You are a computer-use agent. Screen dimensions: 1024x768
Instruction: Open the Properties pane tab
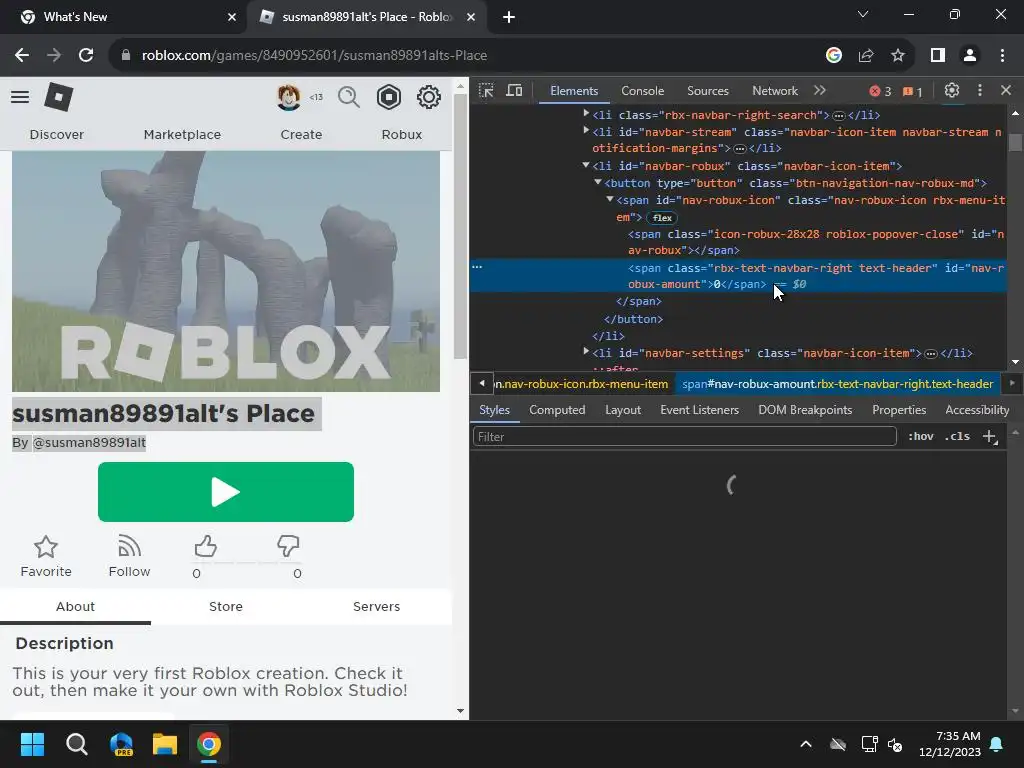pyautogui.click(x=899, y=410)
